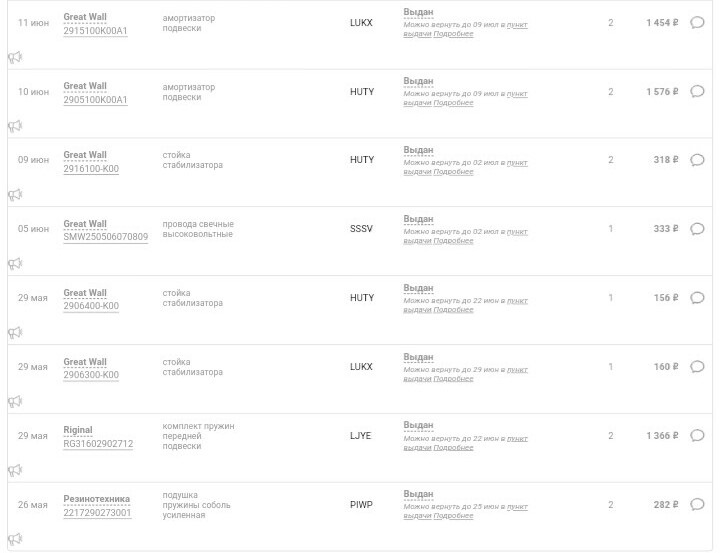Expand Выдан status for 10 июн order

click(x=418, y=81)
